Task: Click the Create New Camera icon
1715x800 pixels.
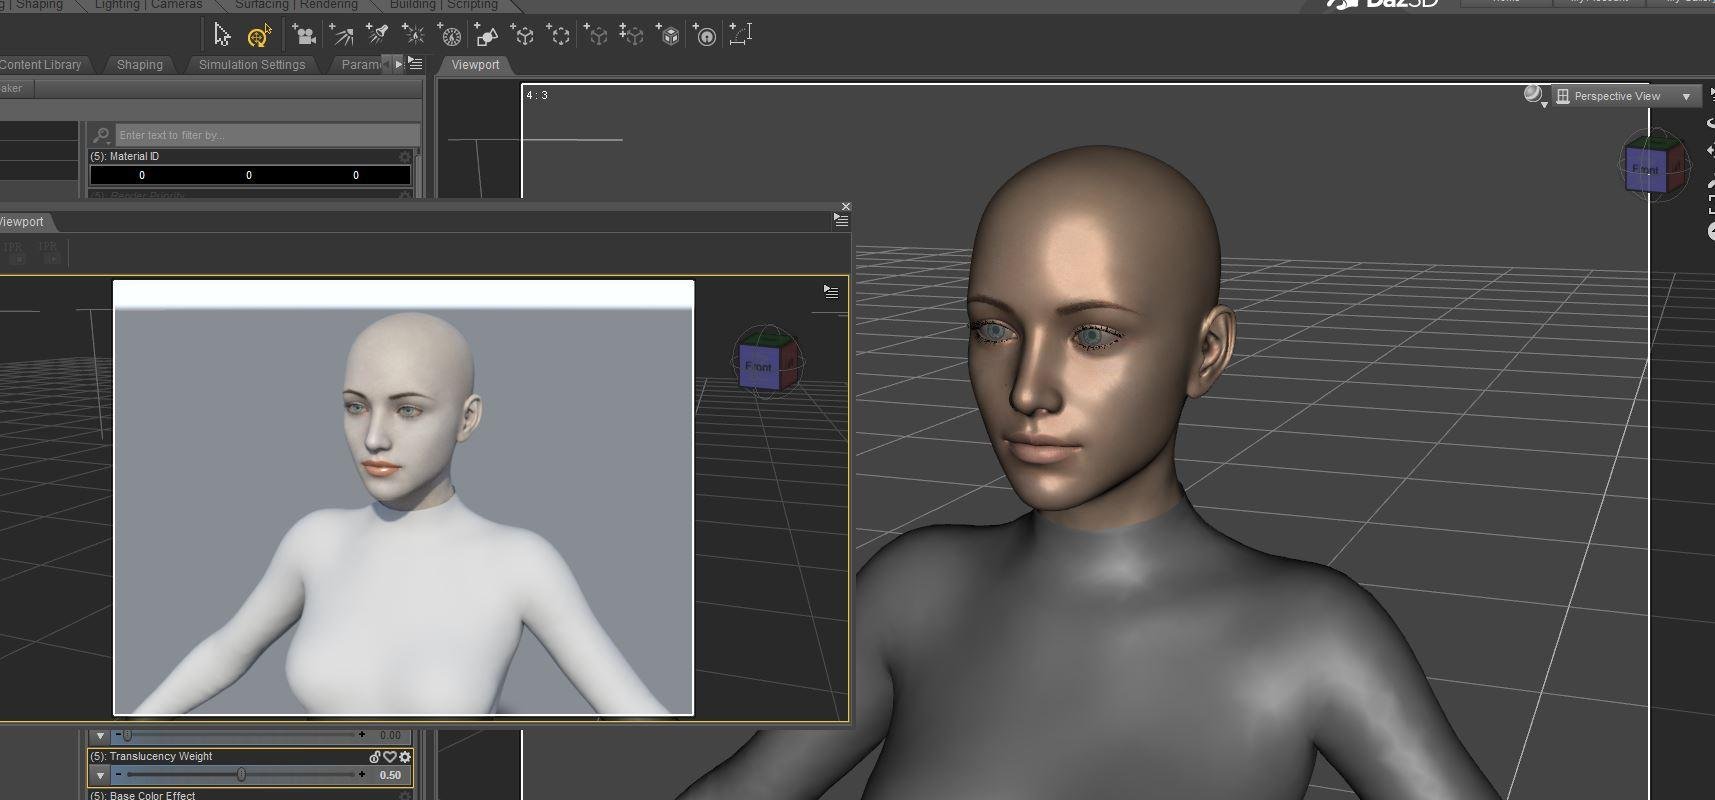Action: pyautogui.click(x=304, y=36)
